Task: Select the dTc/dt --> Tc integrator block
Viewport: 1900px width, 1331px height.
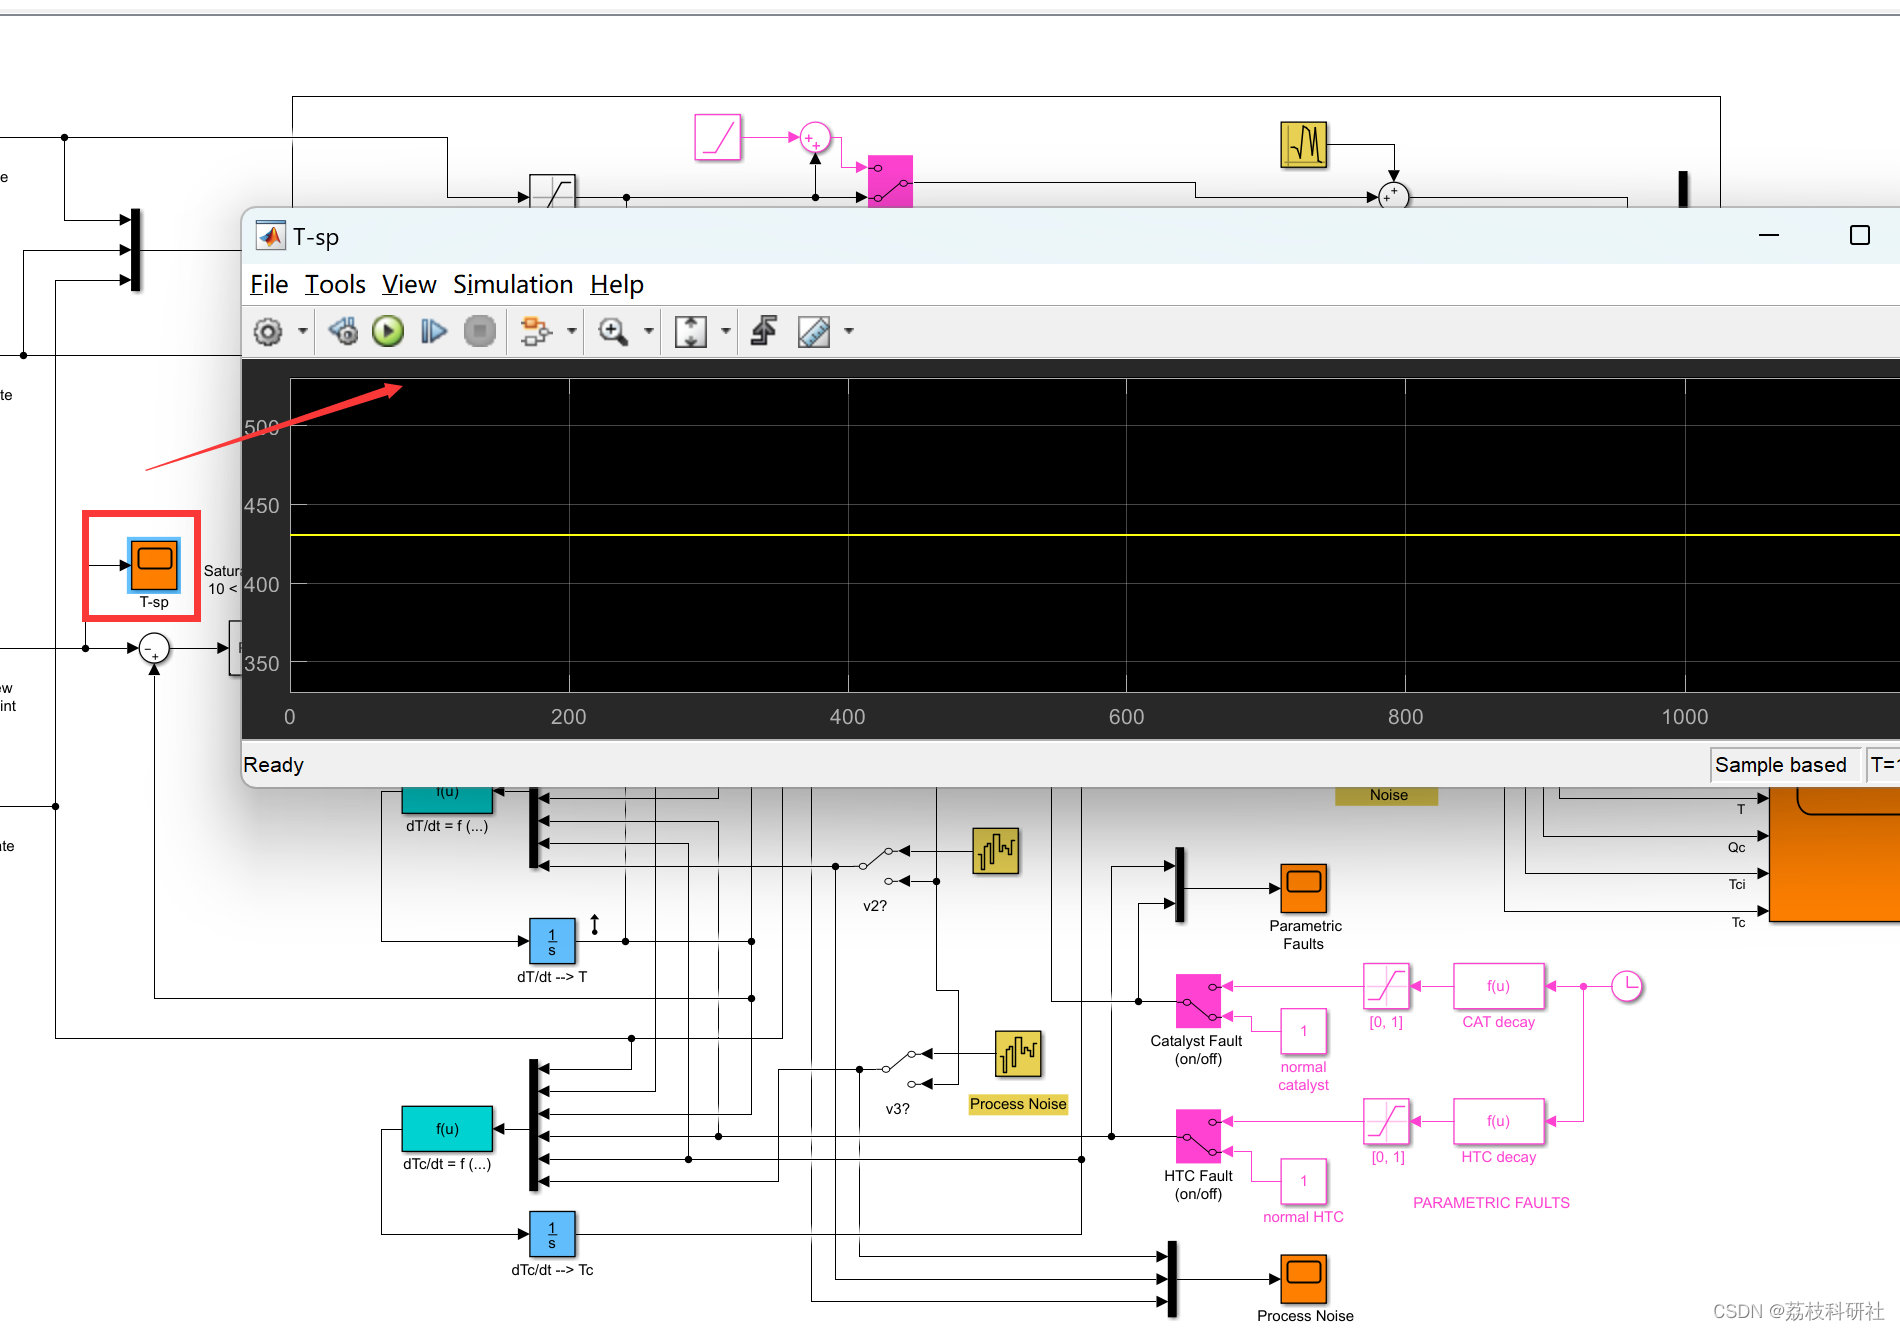Action: click(552, 1234)
